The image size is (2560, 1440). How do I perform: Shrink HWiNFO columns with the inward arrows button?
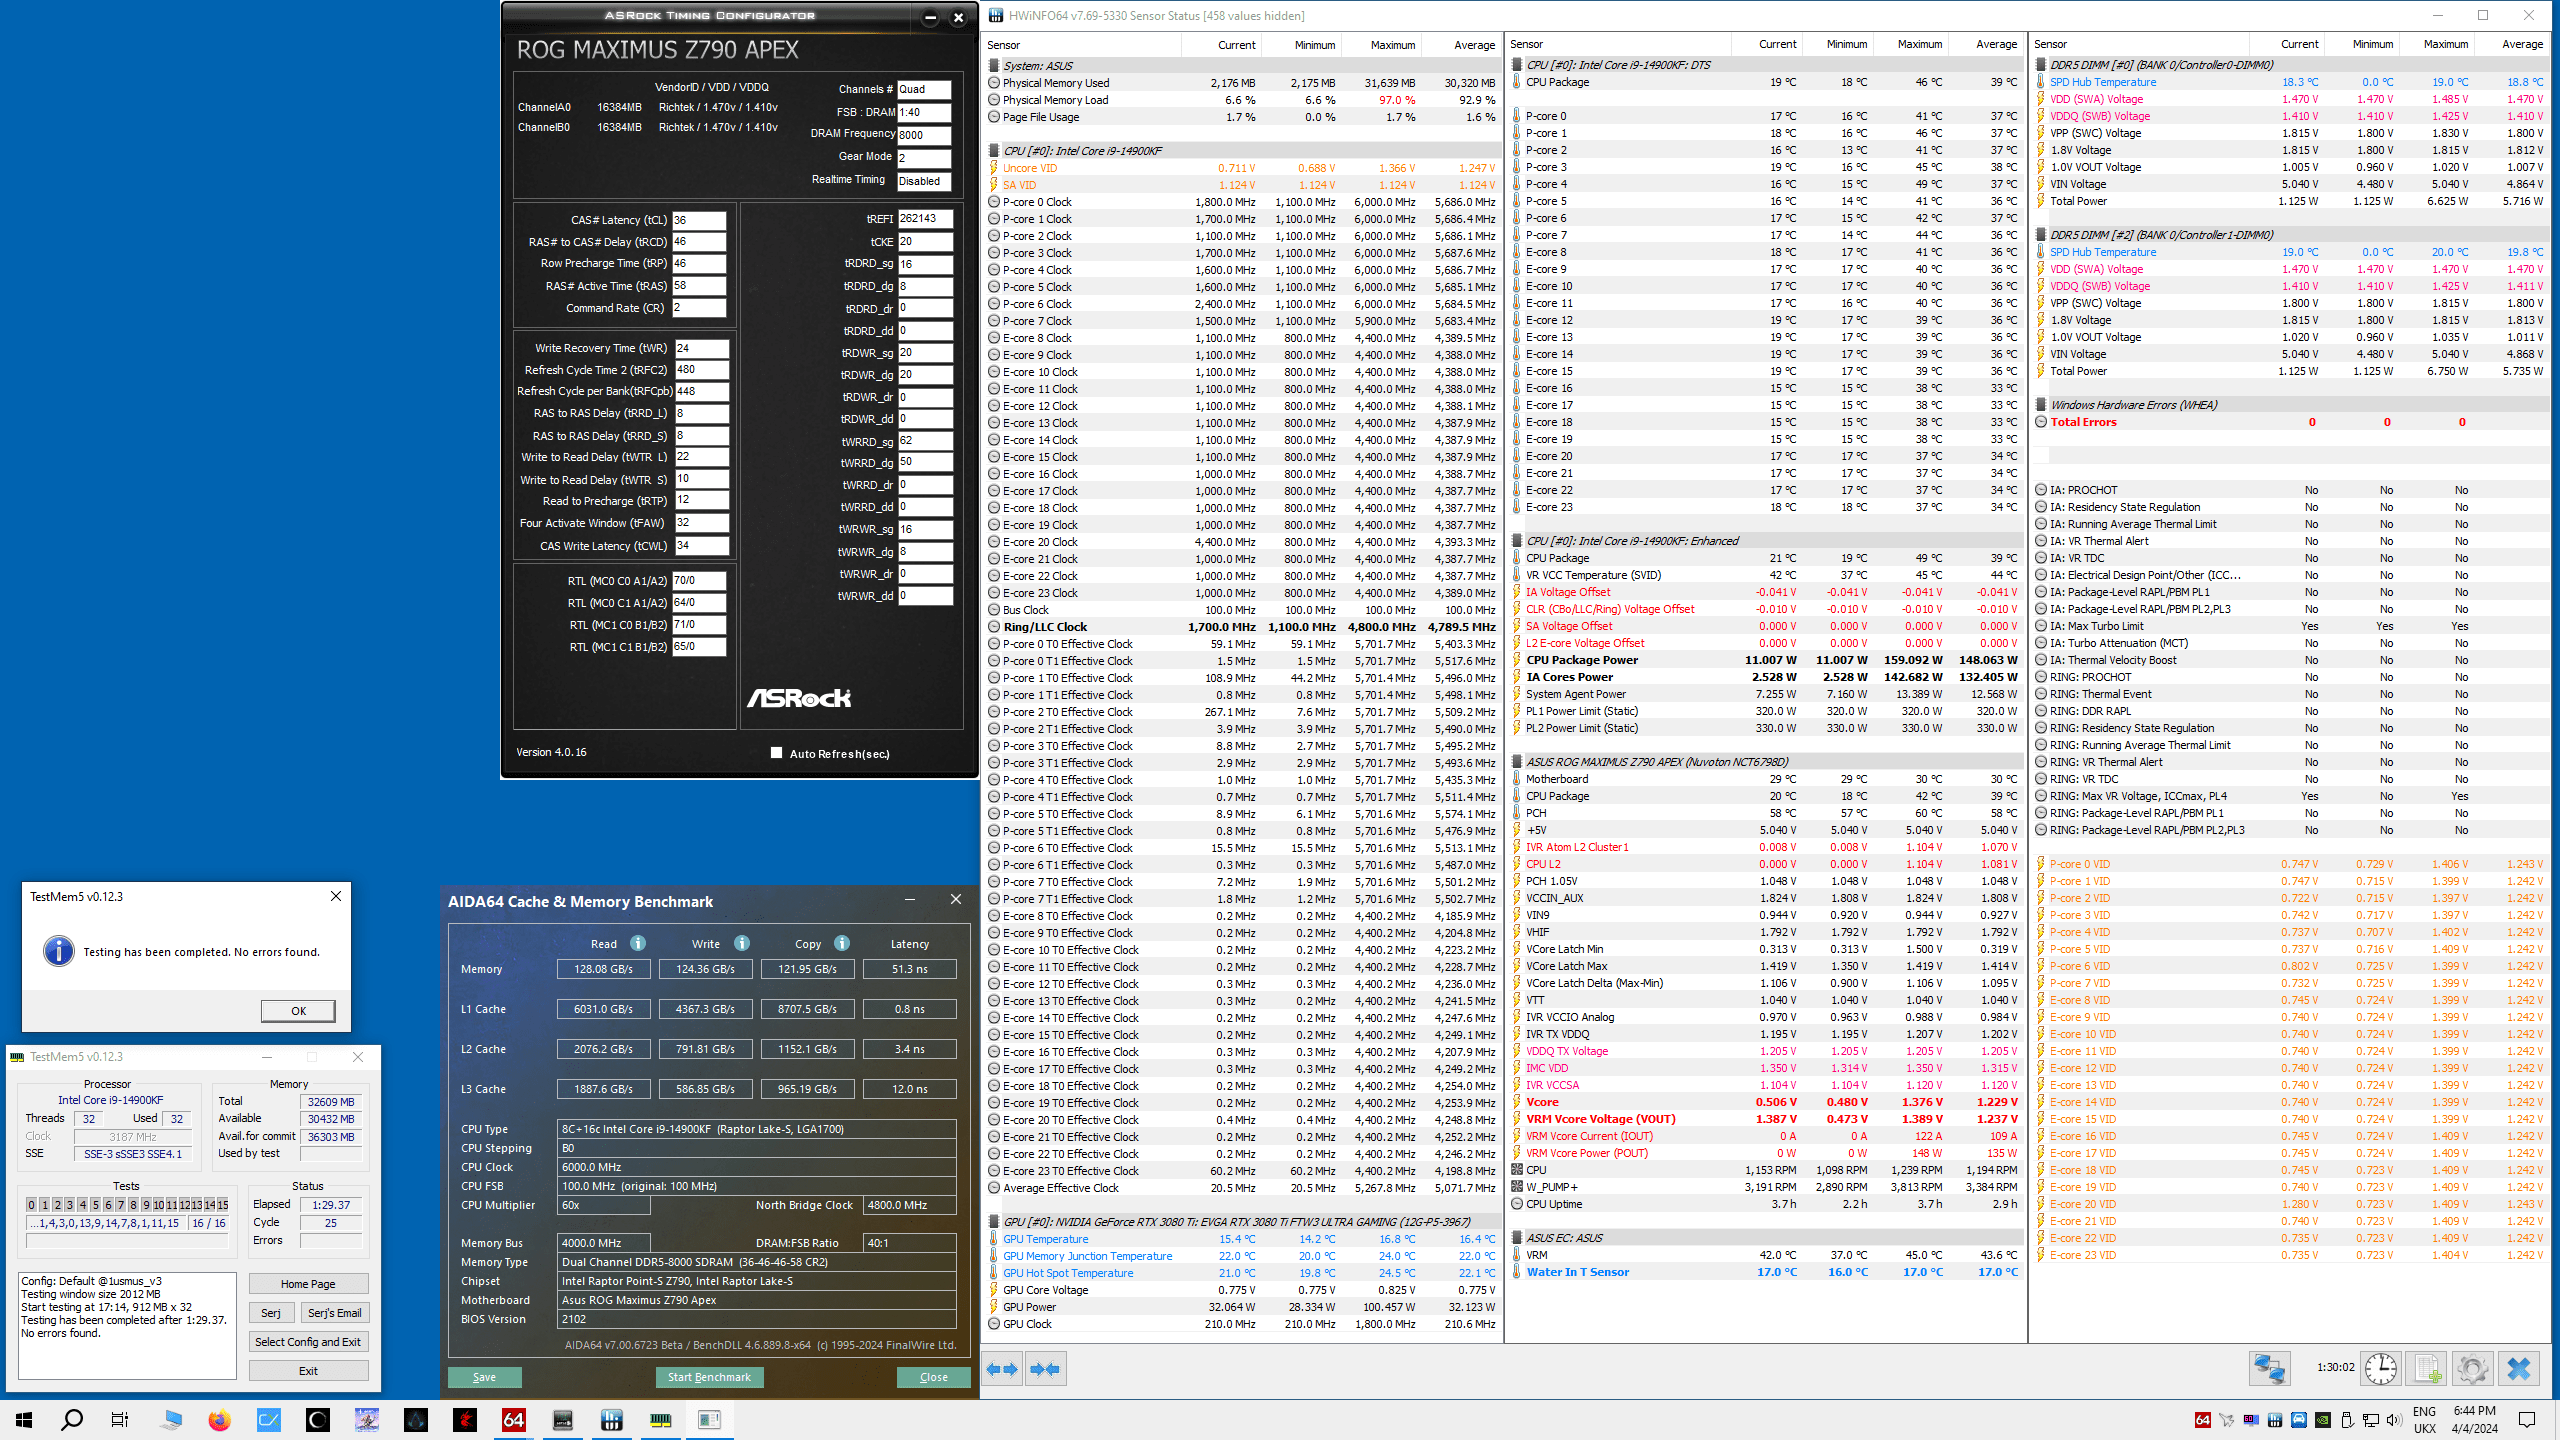pyautogui.click(x=1045, y=1369)
